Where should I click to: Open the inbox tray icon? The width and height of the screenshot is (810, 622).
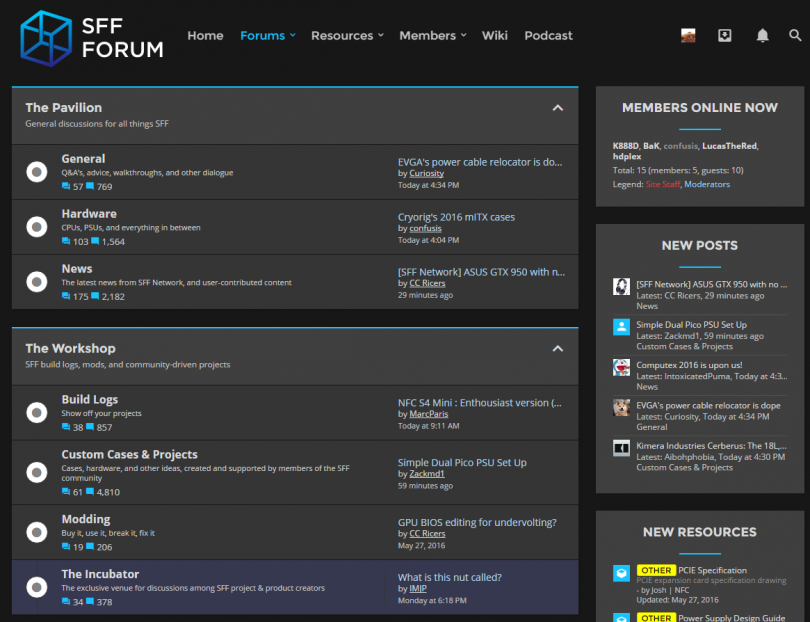(725, 36)
